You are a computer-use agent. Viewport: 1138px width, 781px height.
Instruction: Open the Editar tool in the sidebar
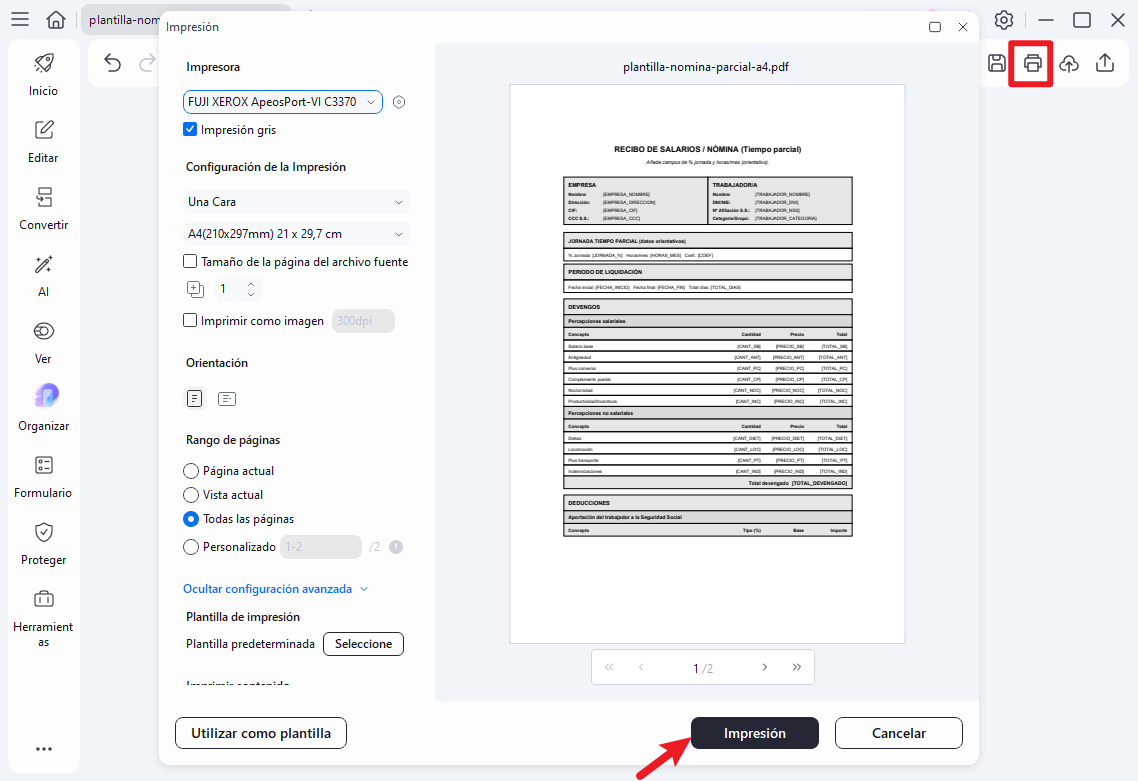coord(43,142)
